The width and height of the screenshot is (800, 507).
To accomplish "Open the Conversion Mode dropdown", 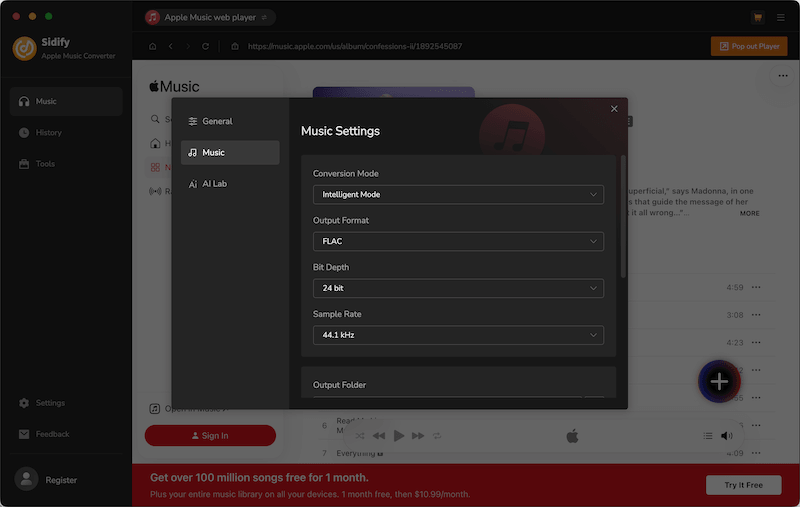I will (x=458, y=194).
